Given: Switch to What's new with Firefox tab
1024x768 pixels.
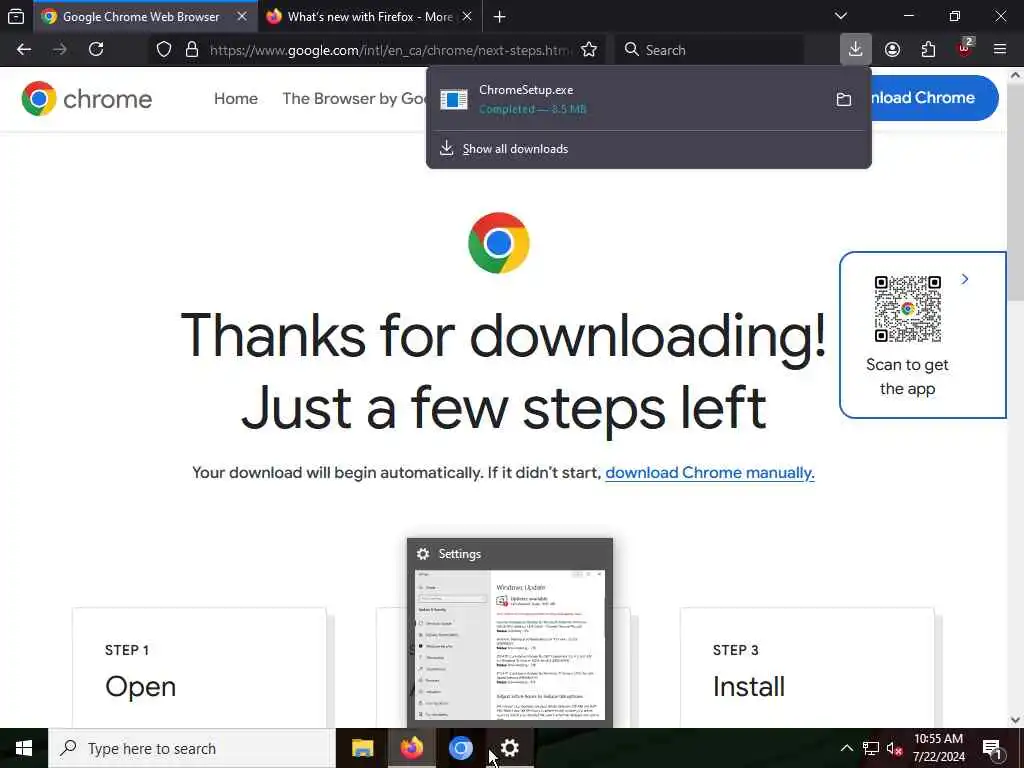Looking at the screenshot, I should pyautogui.click(x=370, y=16).
